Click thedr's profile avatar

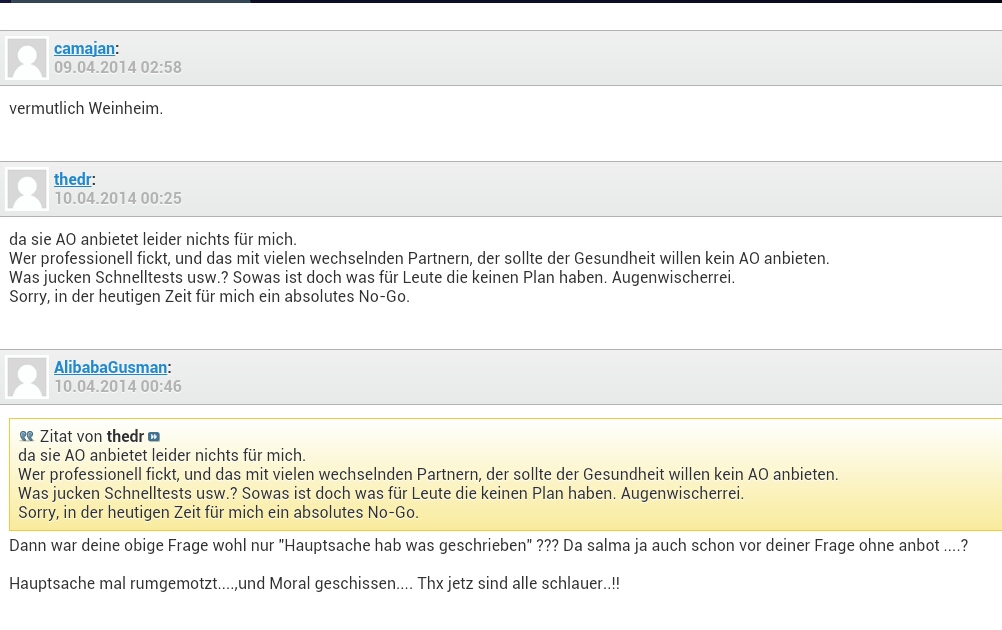[27, 189]
